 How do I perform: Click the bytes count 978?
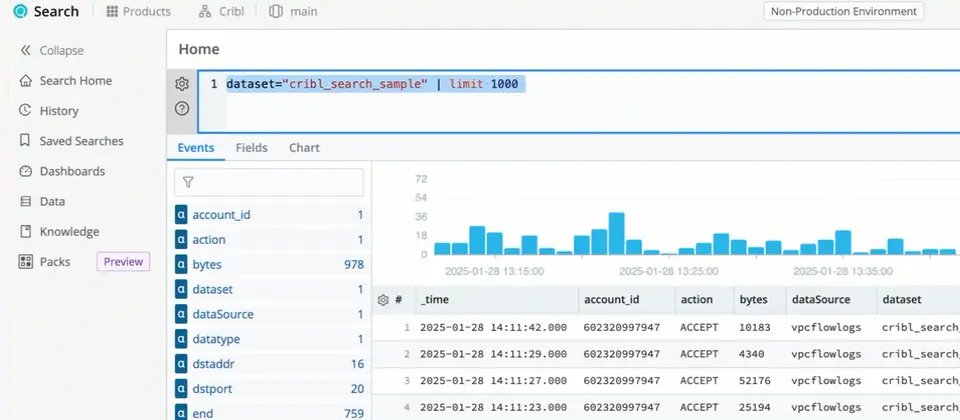(354, 264)
